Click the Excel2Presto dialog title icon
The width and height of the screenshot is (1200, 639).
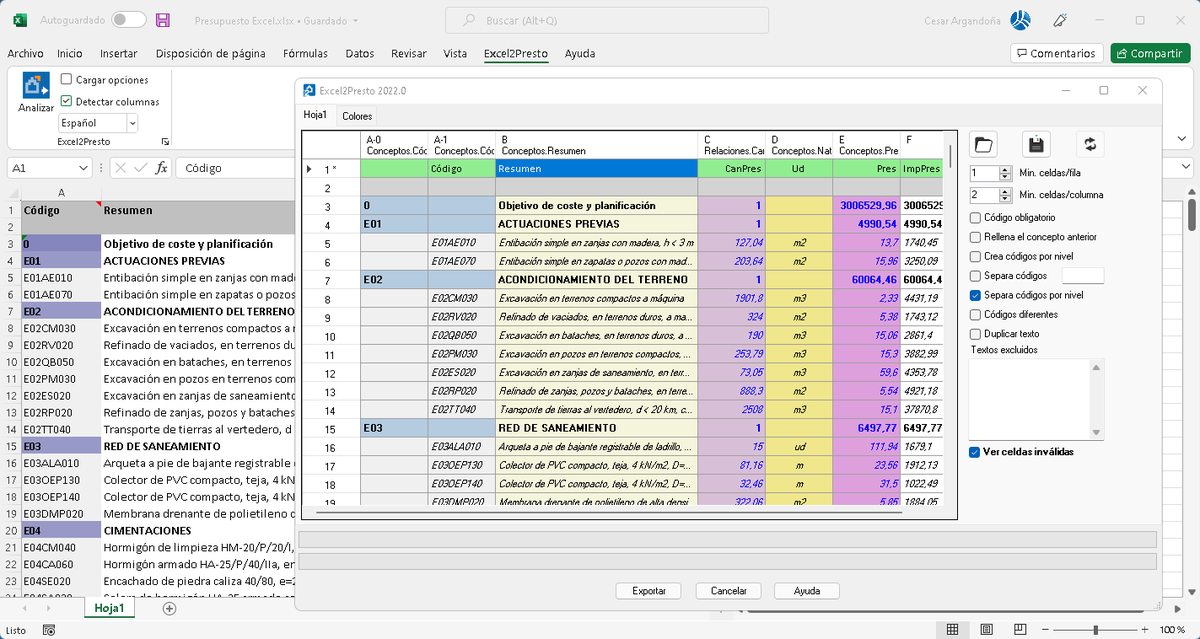[x=309, y=90]
